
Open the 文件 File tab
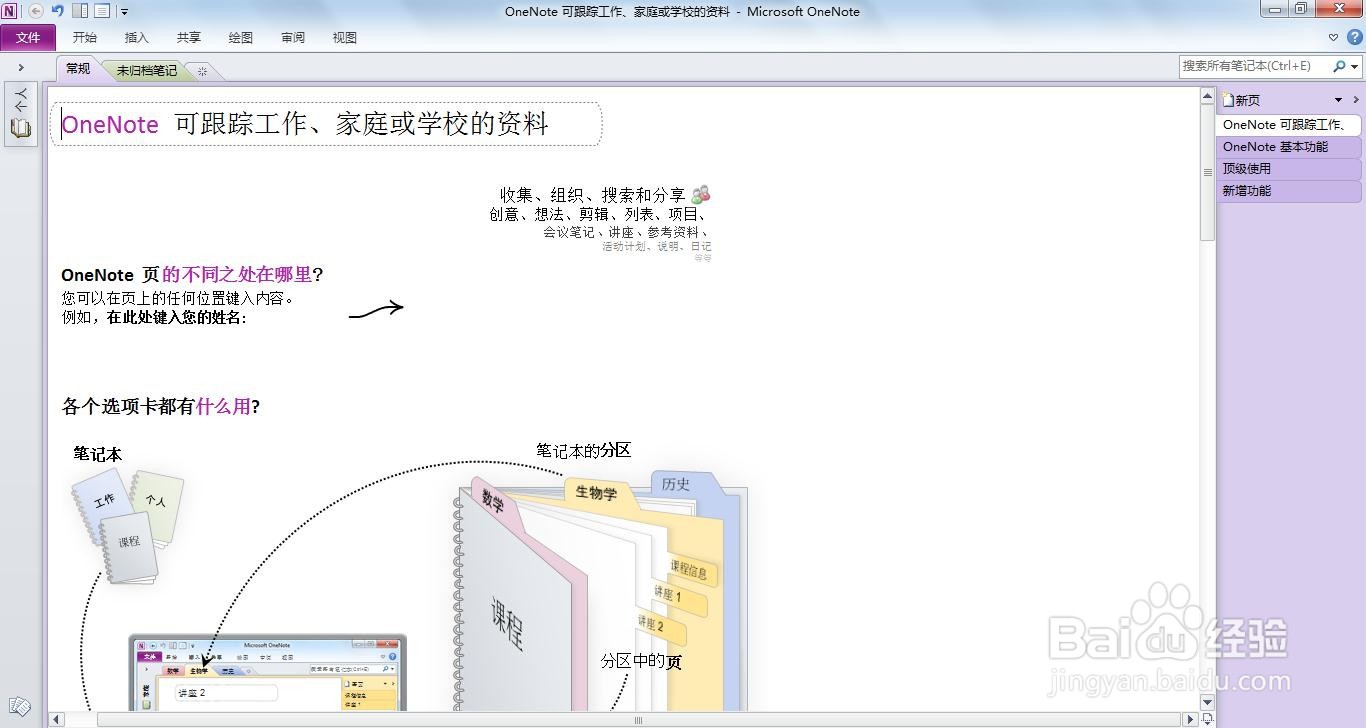coord(28,38)
